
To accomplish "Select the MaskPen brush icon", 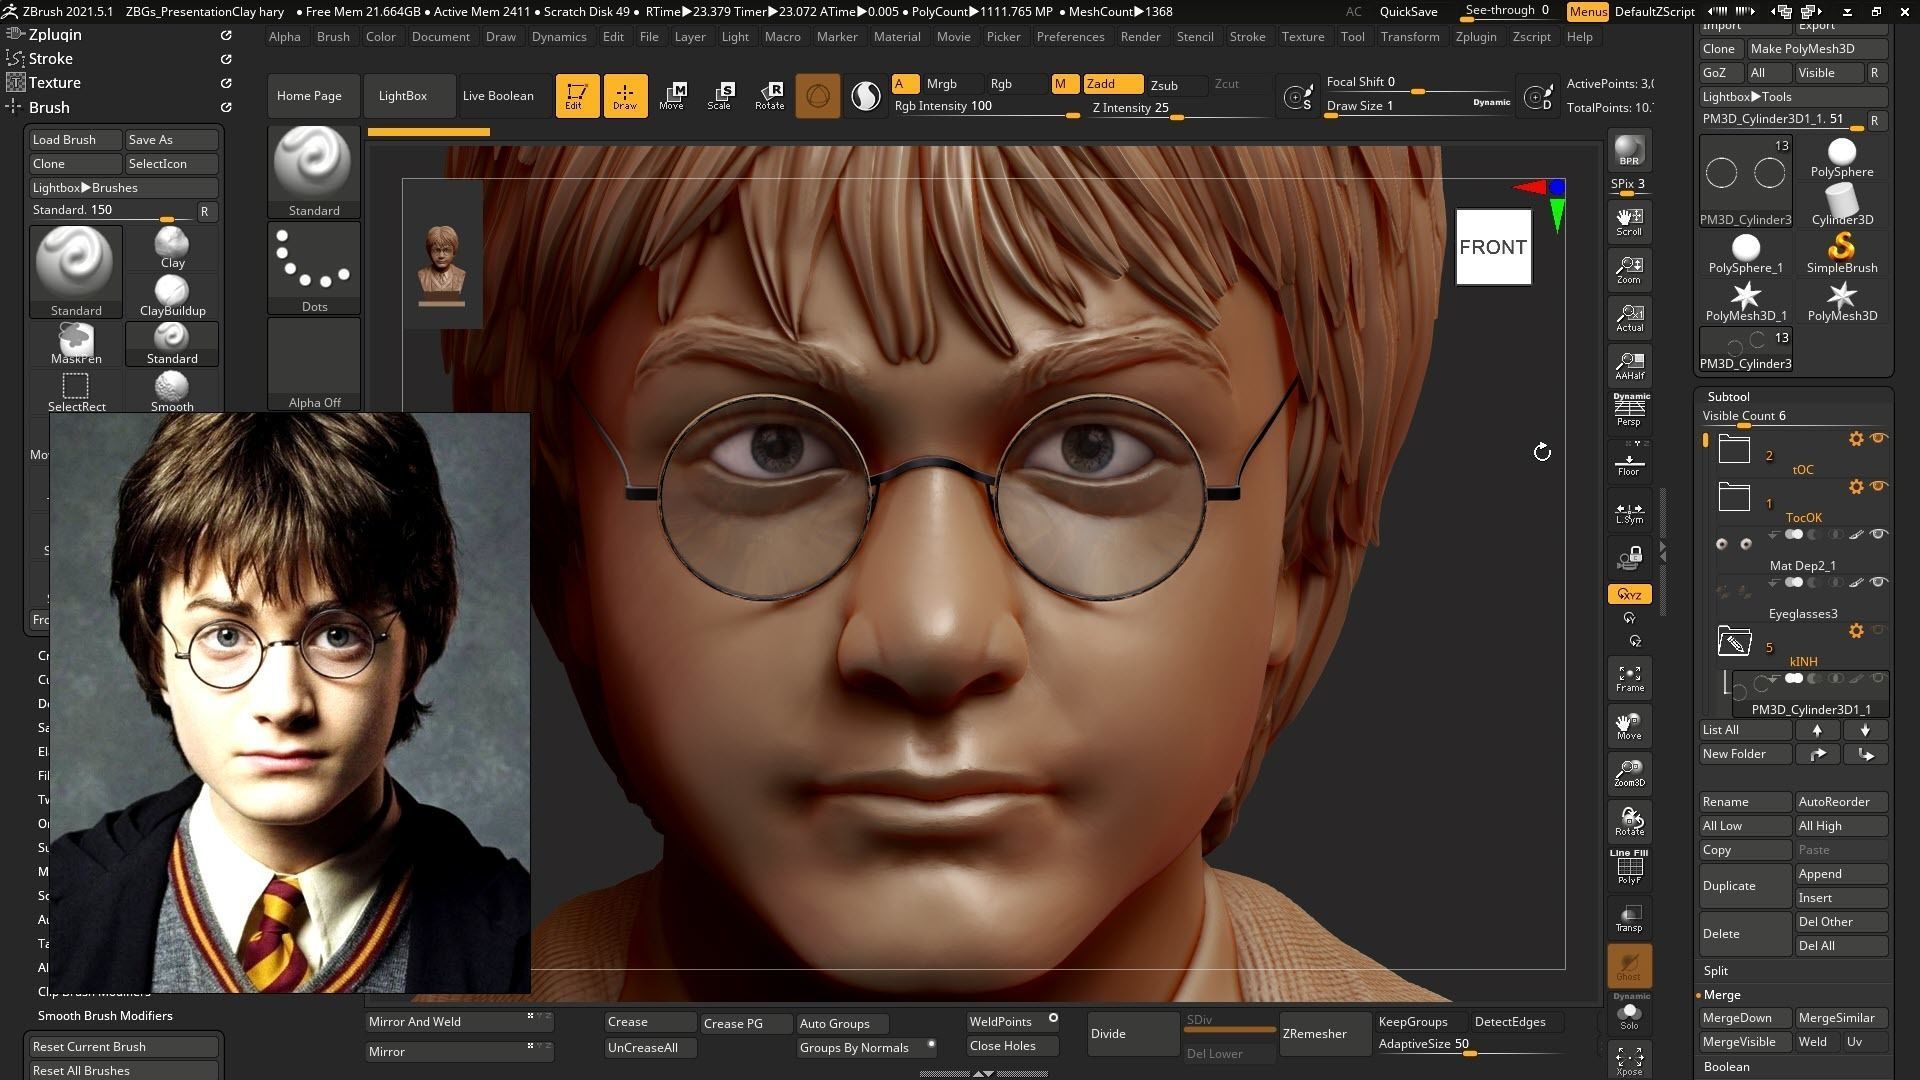I will click(x=76, y=343).
